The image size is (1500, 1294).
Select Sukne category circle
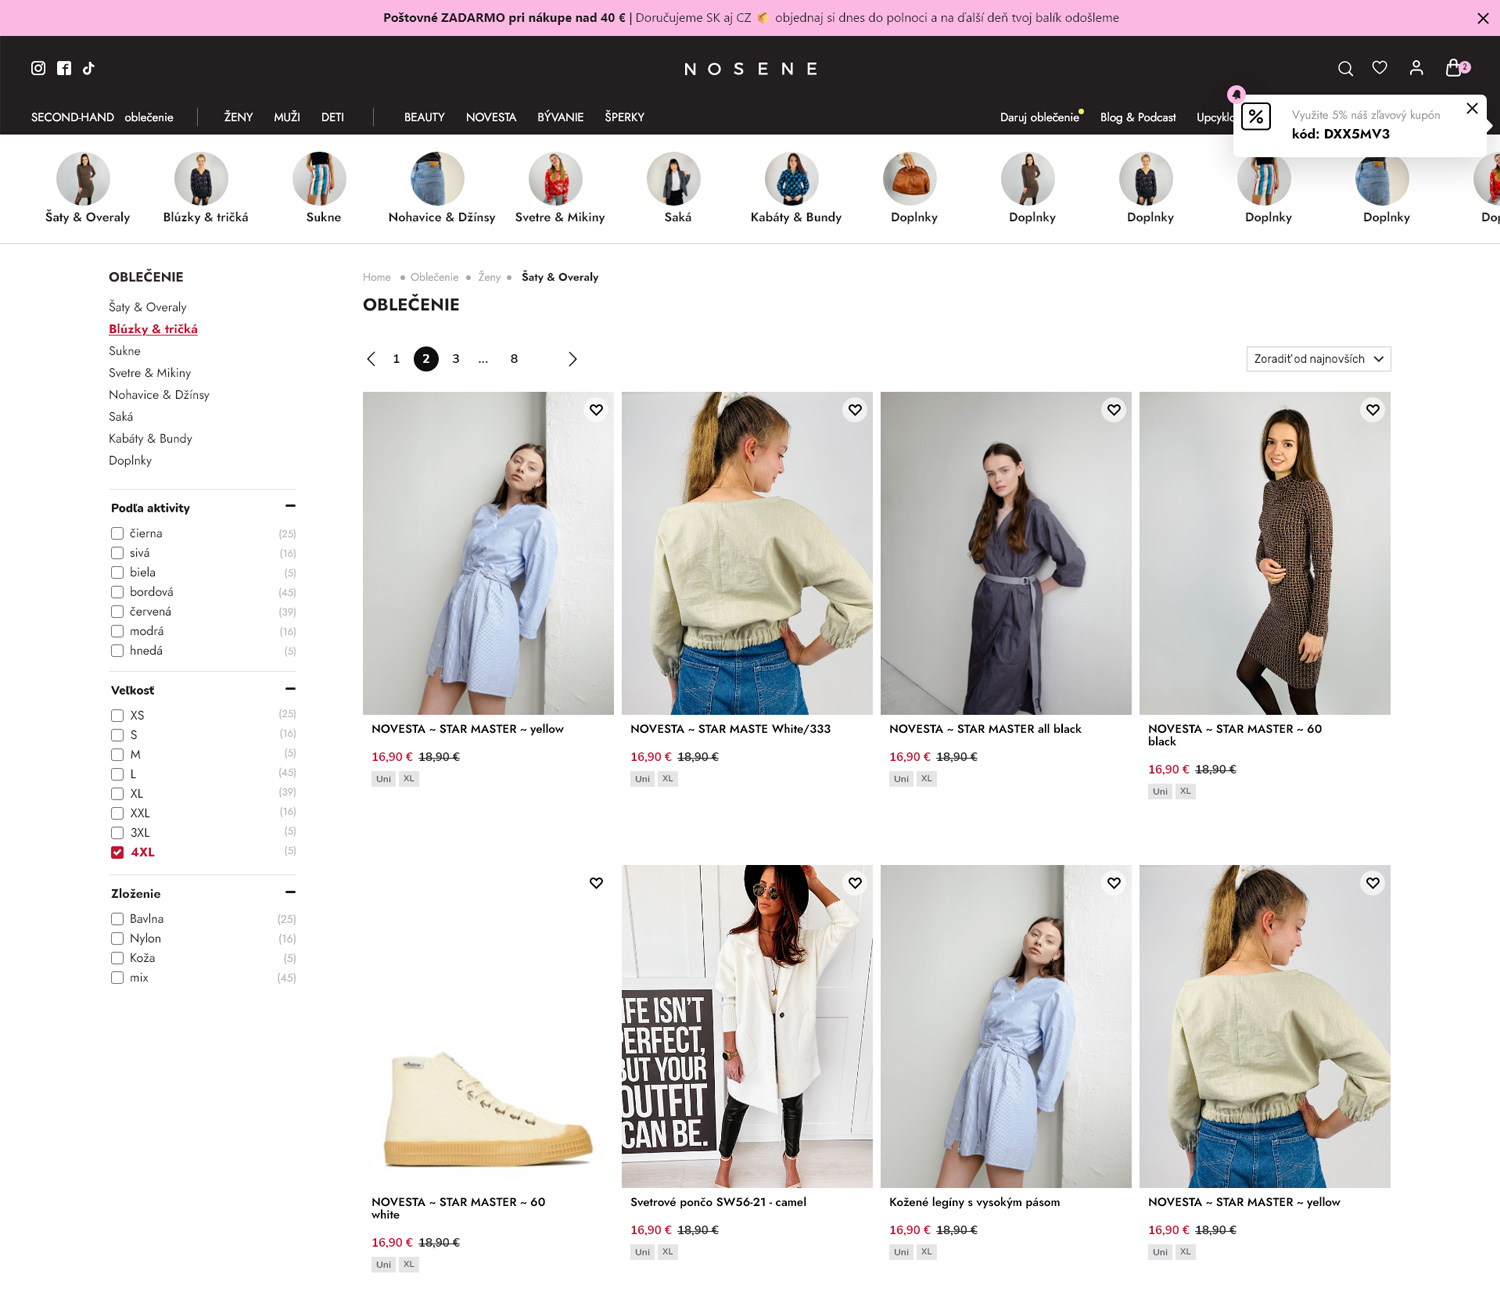click(320, 179)
